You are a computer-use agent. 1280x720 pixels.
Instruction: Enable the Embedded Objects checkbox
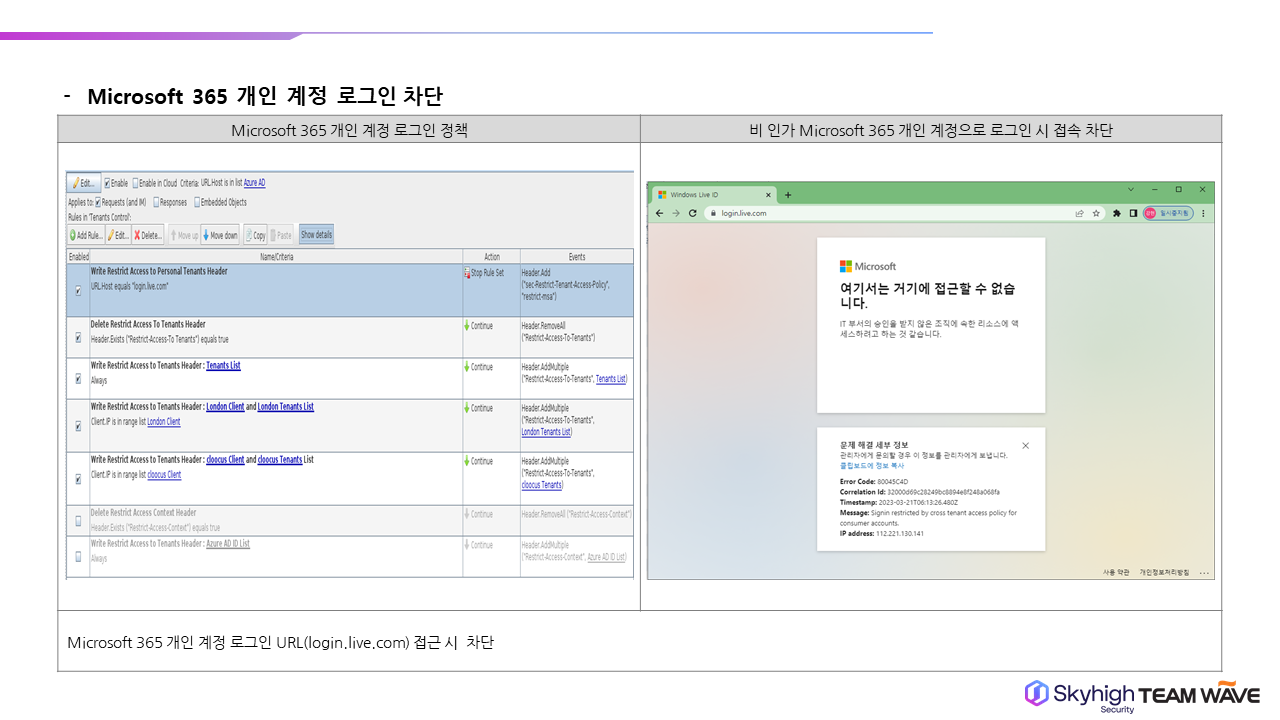(x=197, y=202)
